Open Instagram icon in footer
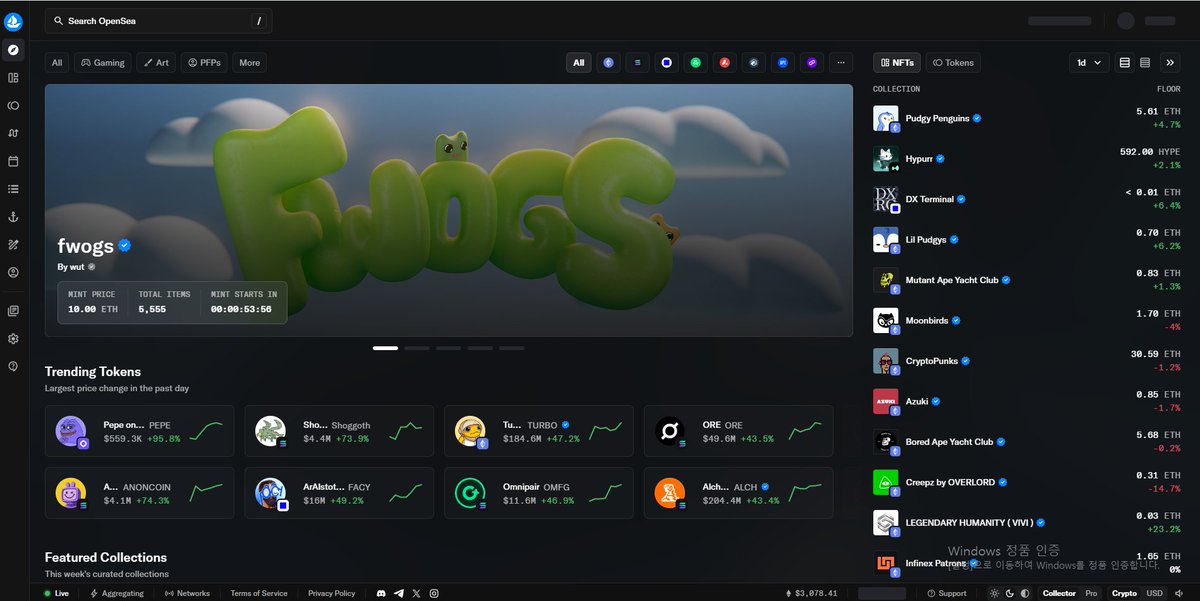This screenshot has width=1200, height=601. pyautogui.click(x=434, y=593)
